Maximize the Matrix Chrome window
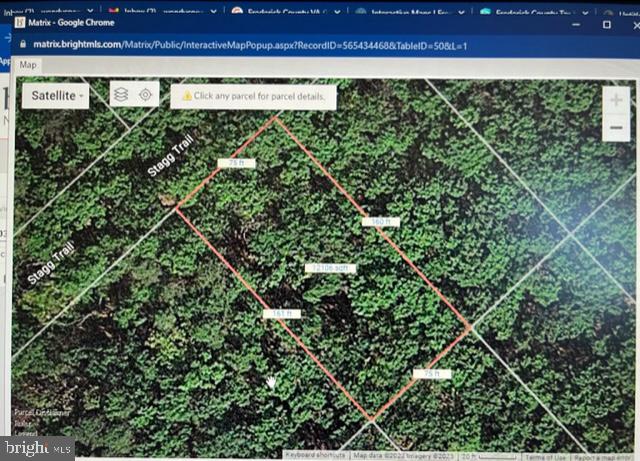 pos(606,23)
